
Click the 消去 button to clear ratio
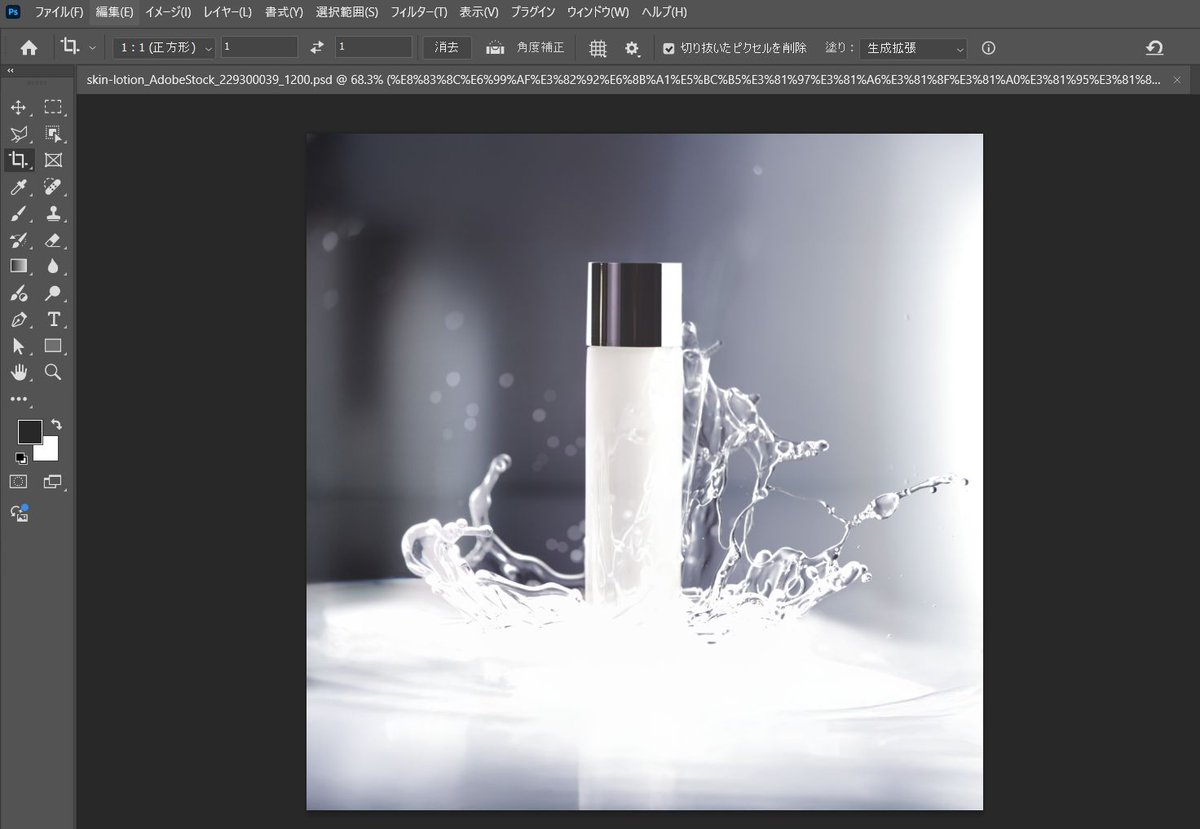[446, 46]
